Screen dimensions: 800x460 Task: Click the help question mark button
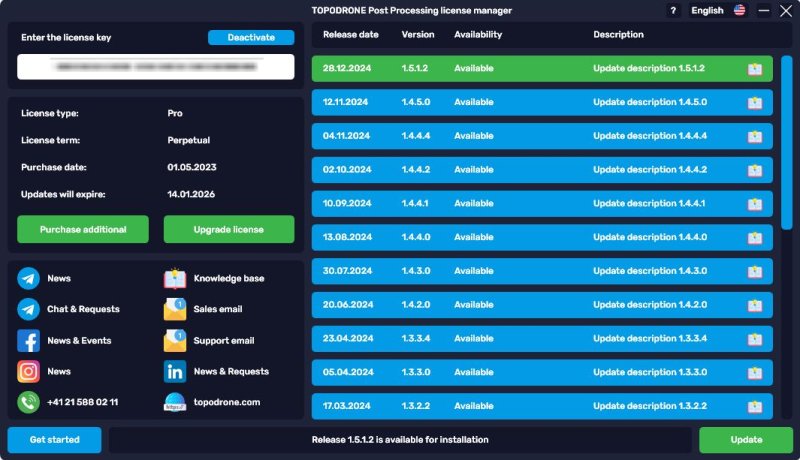(x=673, y=11)
